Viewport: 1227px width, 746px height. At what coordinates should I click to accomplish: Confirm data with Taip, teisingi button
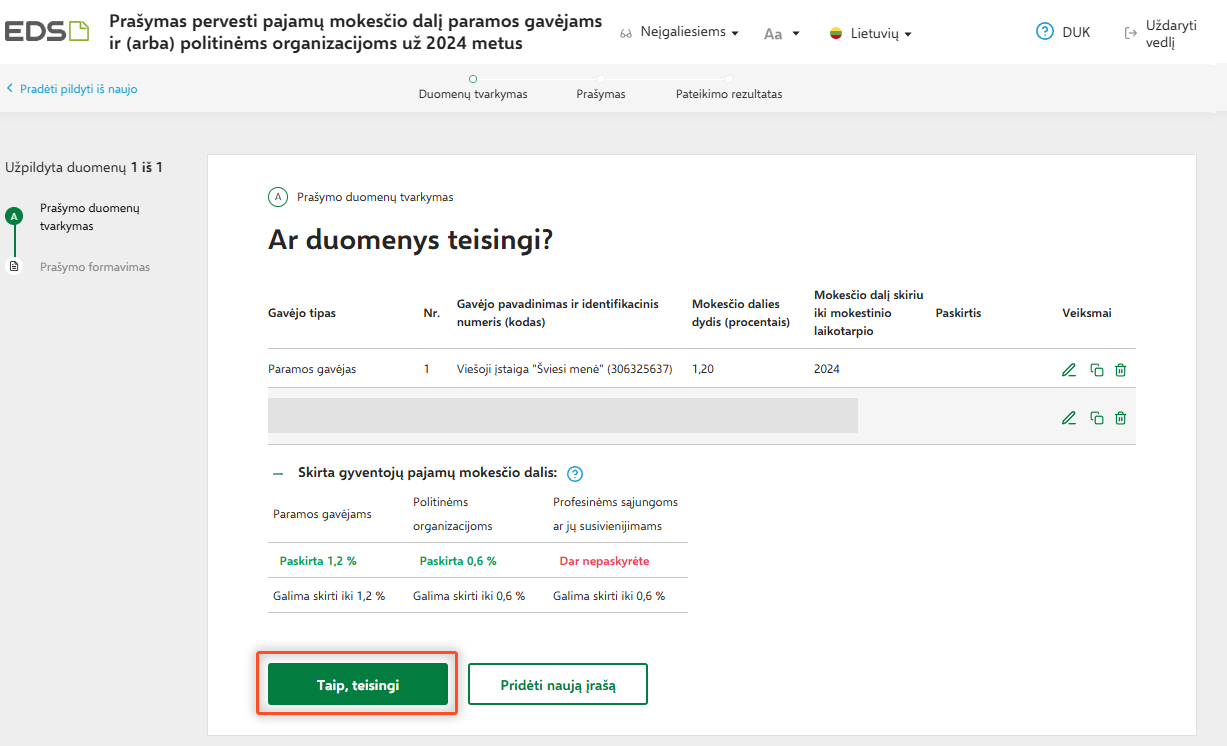pos(357,684)
